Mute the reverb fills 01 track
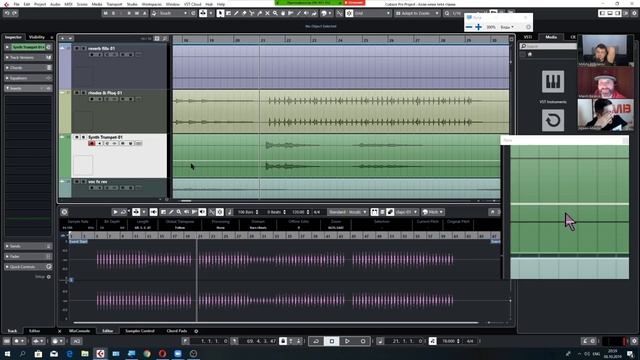 coord(76,48)
